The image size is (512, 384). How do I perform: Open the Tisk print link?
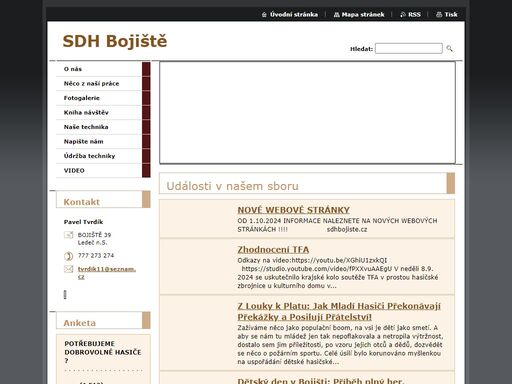click(451, 15)
